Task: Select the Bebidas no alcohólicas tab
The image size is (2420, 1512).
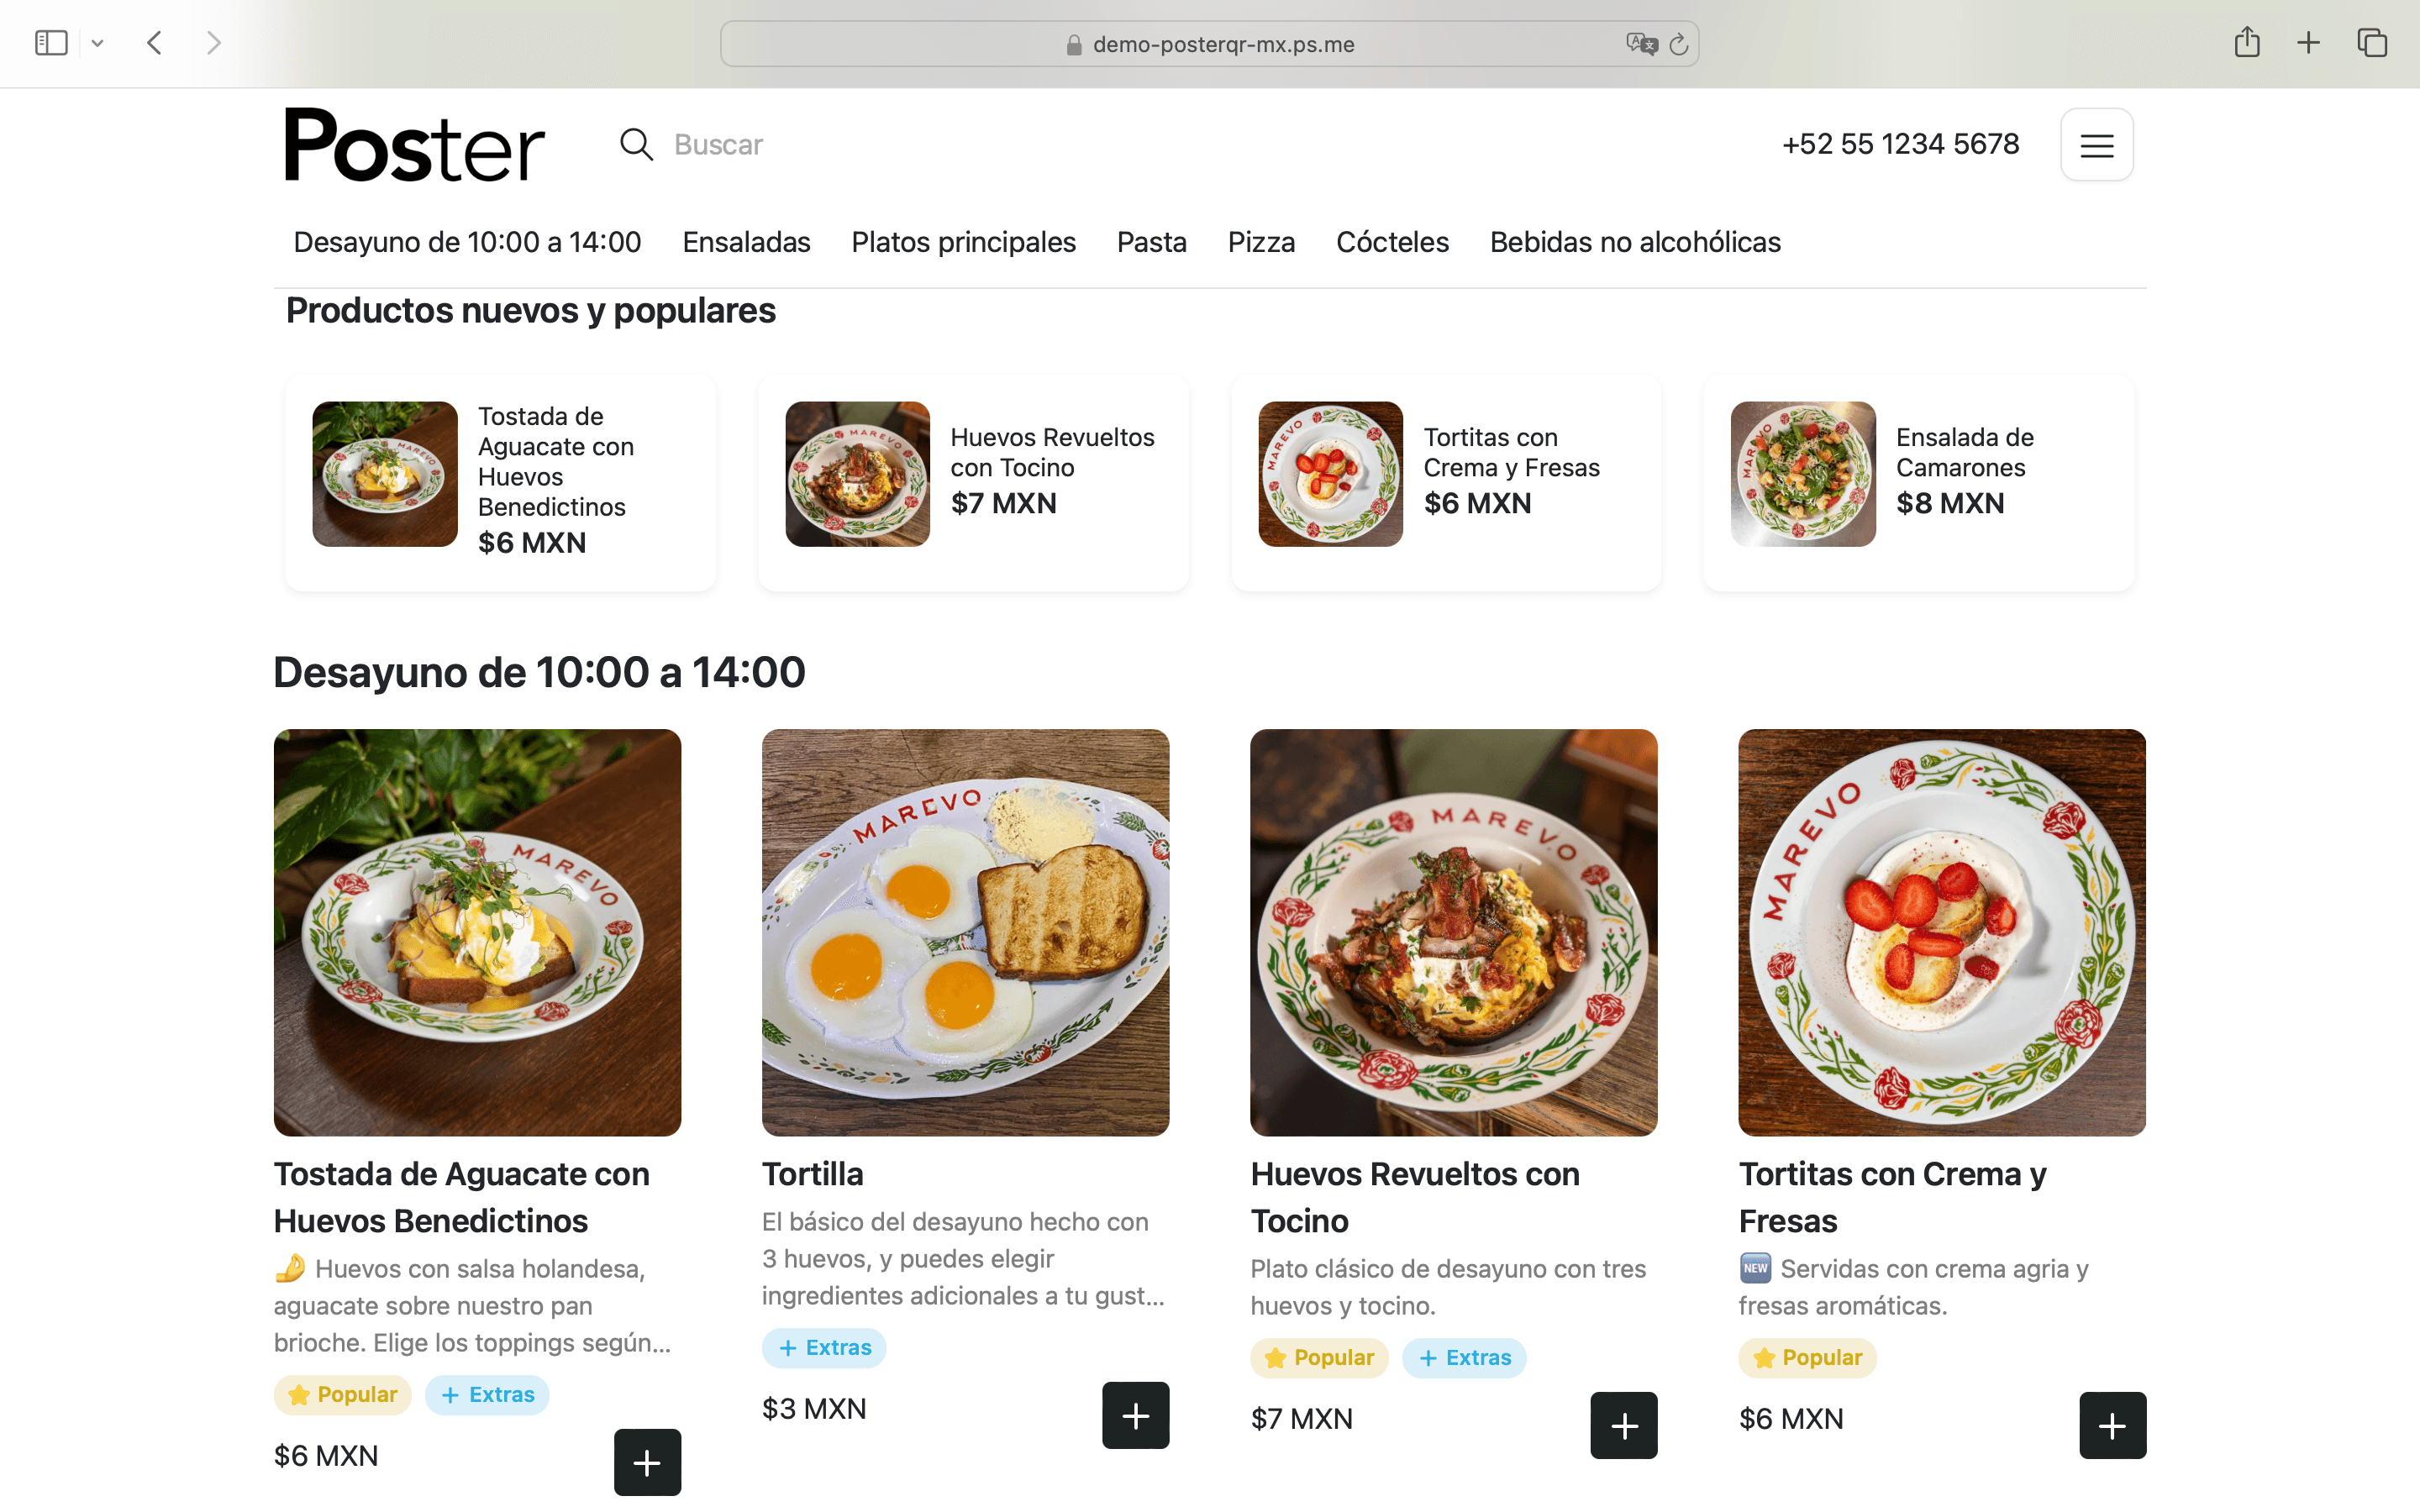Action: click(x=1635, y=242)
